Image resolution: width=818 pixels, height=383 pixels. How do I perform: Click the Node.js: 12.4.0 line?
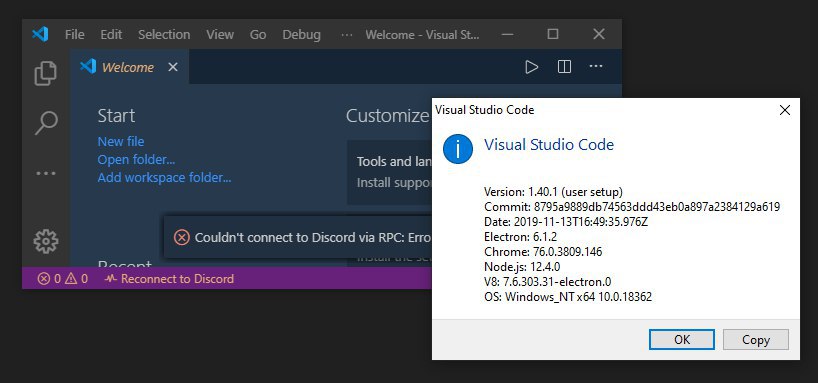click(522, 267)
